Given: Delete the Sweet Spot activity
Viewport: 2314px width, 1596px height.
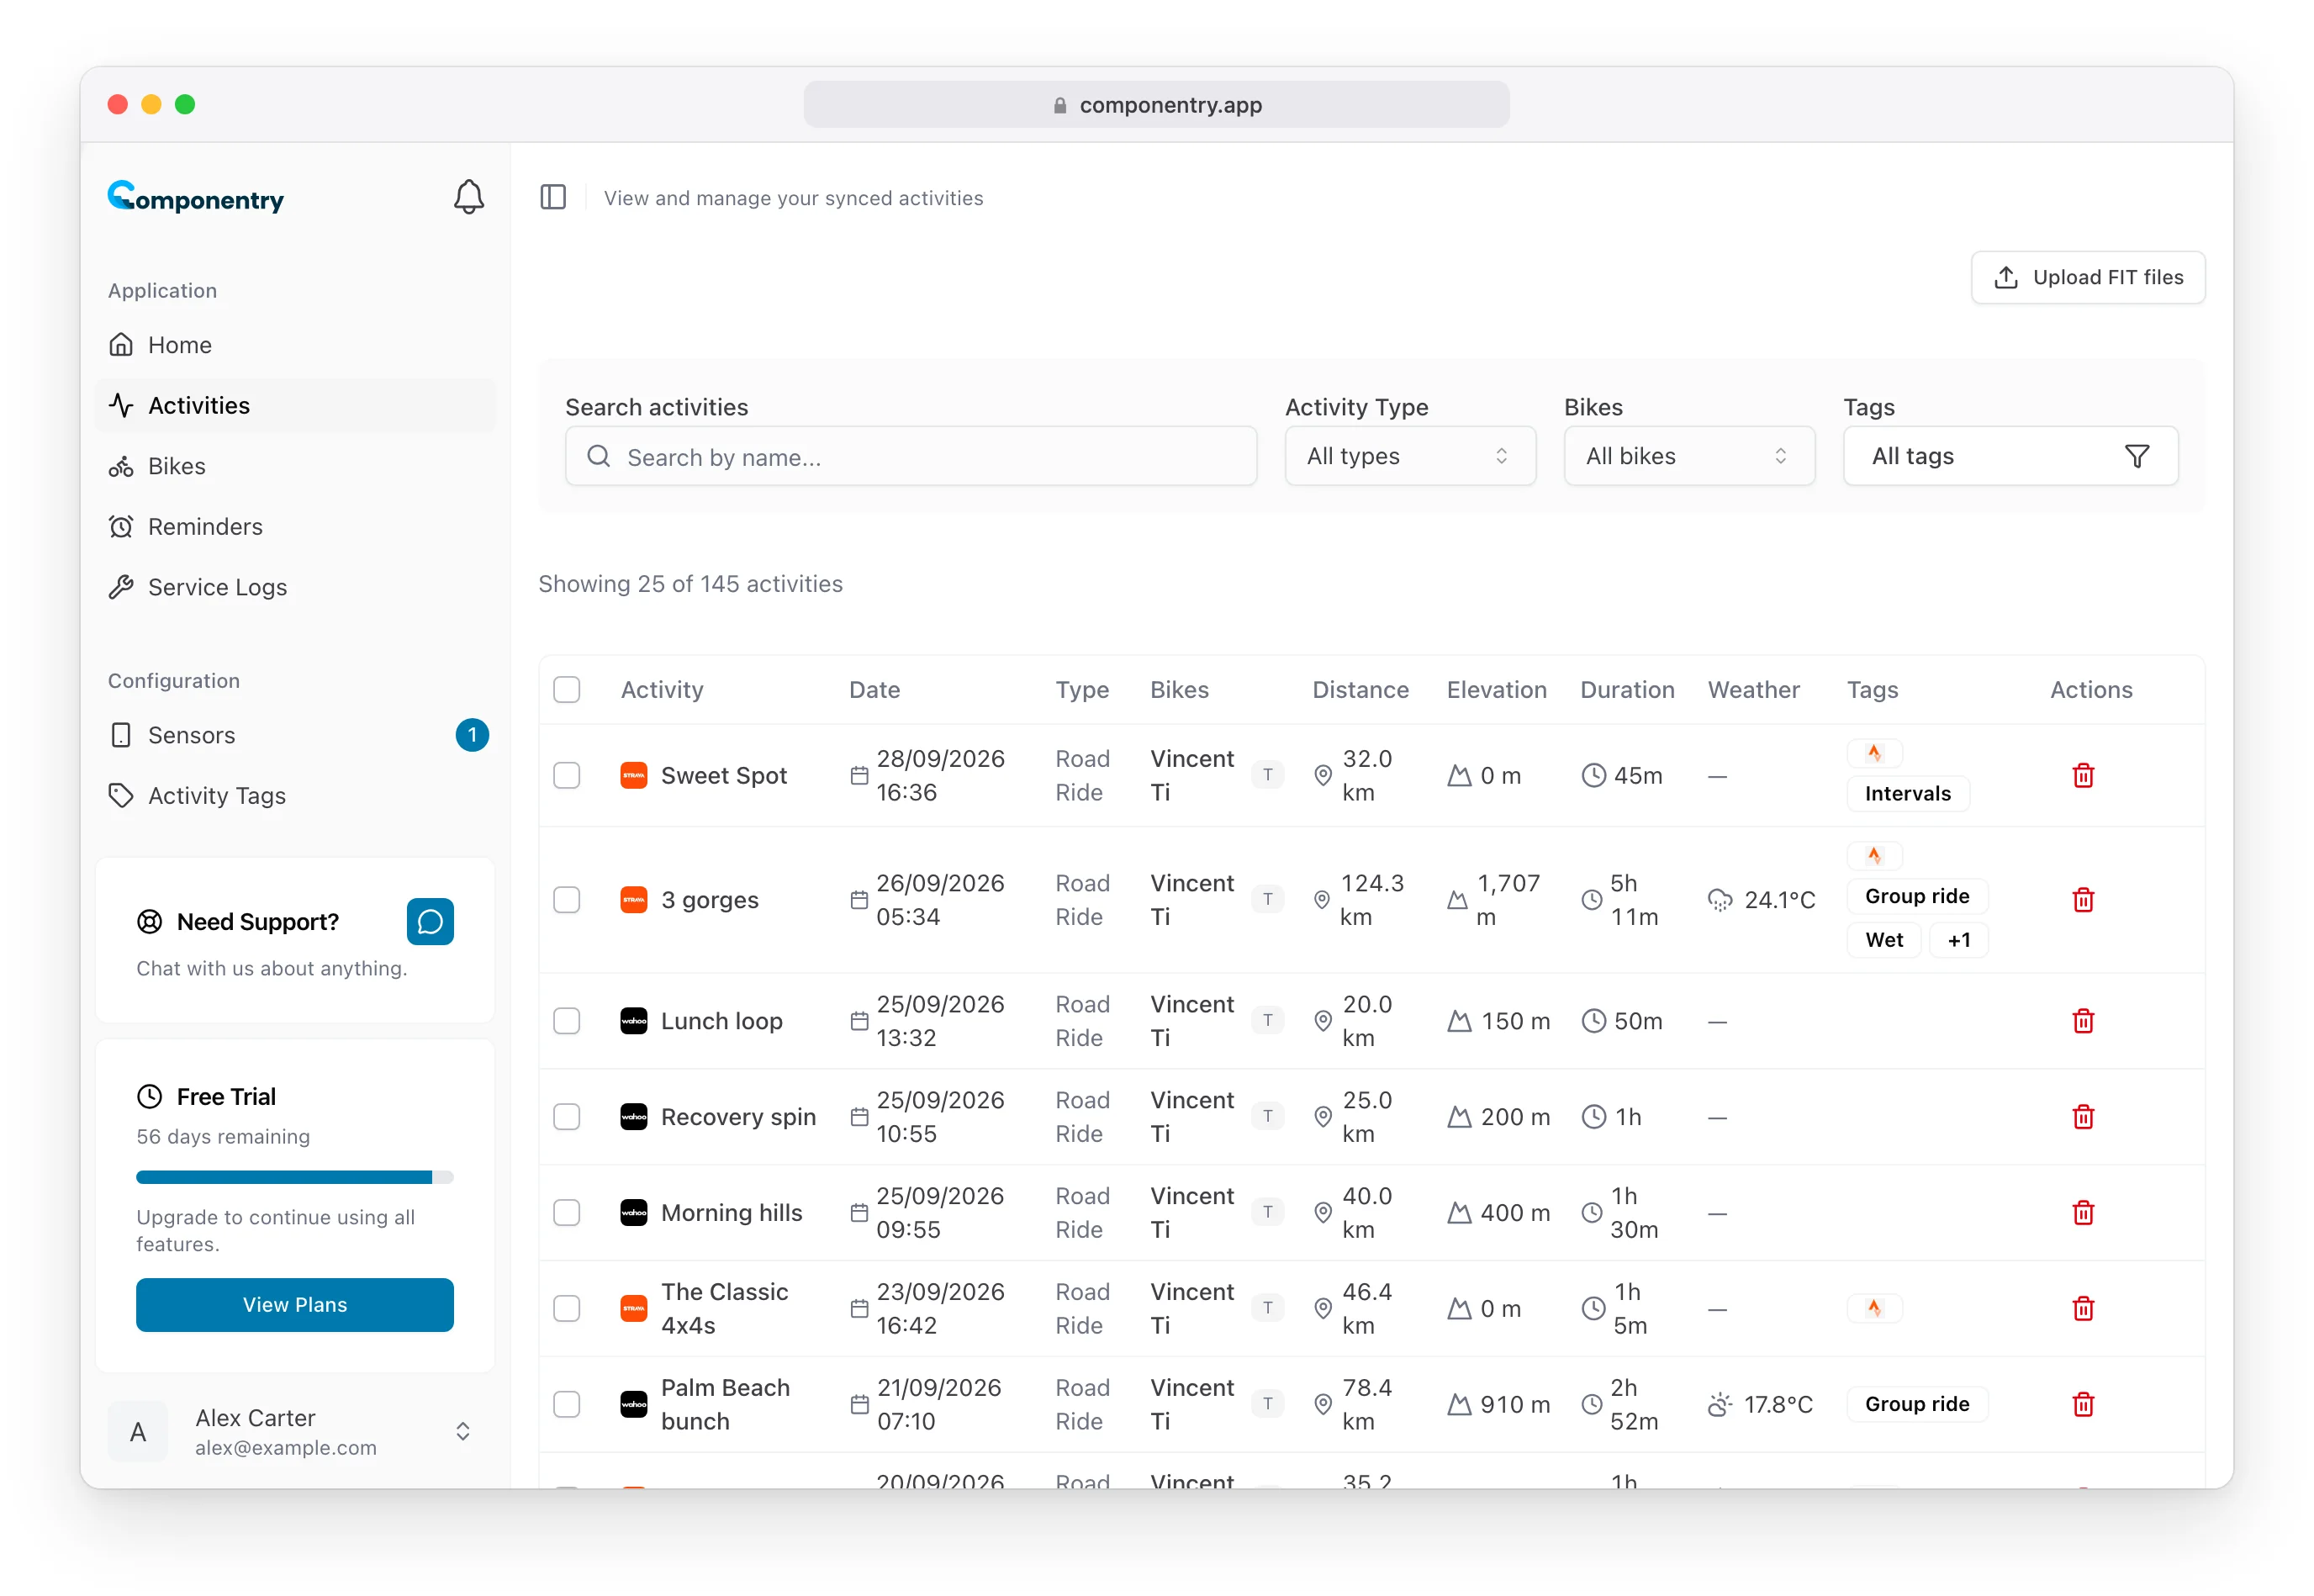Looking at the screenshot, I should (2082, 775).
